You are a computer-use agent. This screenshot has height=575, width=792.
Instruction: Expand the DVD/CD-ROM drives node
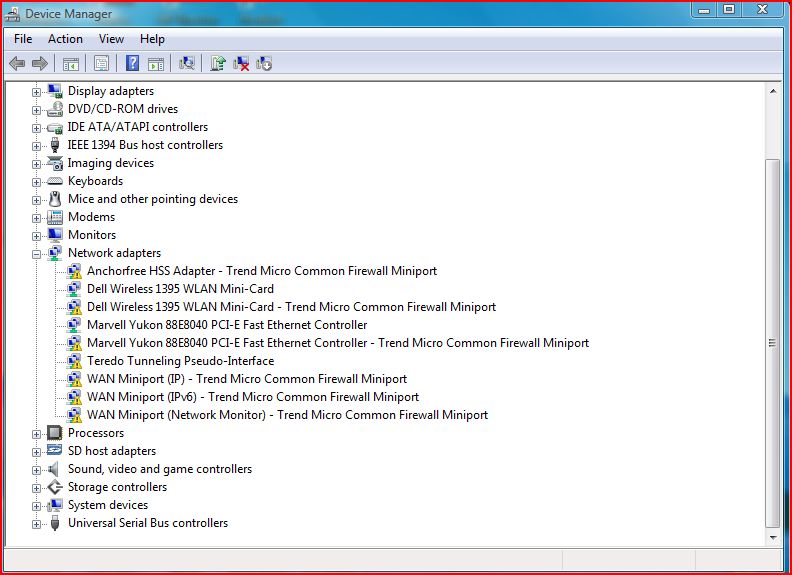pos(36,110)
